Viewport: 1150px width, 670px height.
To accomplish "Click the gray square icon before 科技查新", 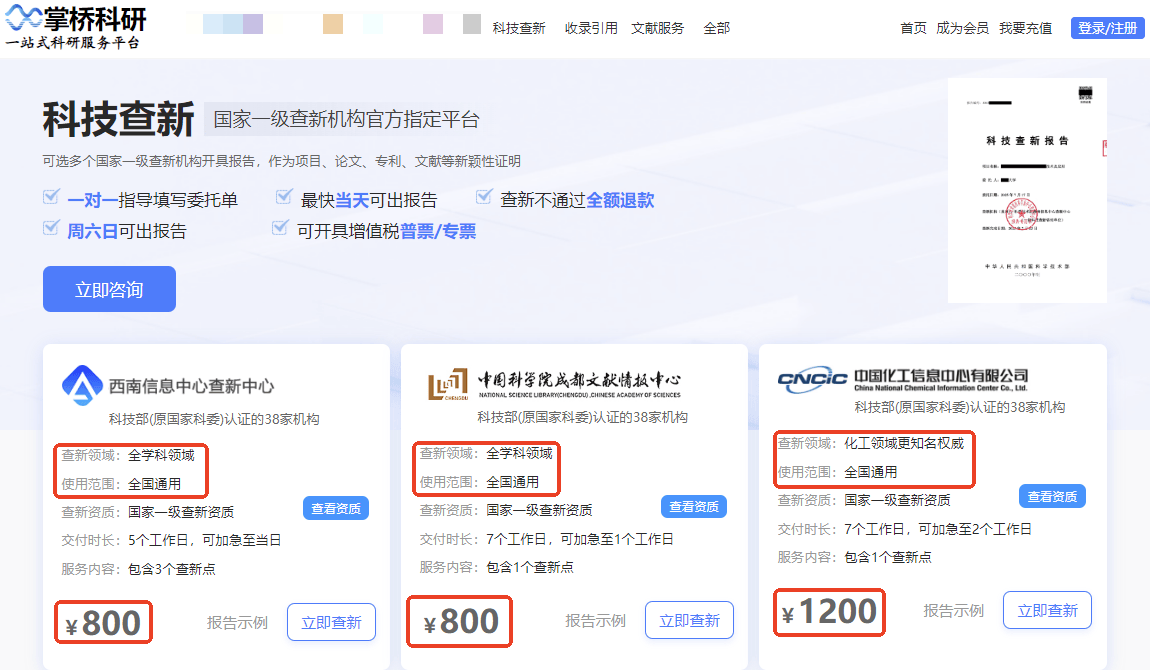I will point(472,27).
